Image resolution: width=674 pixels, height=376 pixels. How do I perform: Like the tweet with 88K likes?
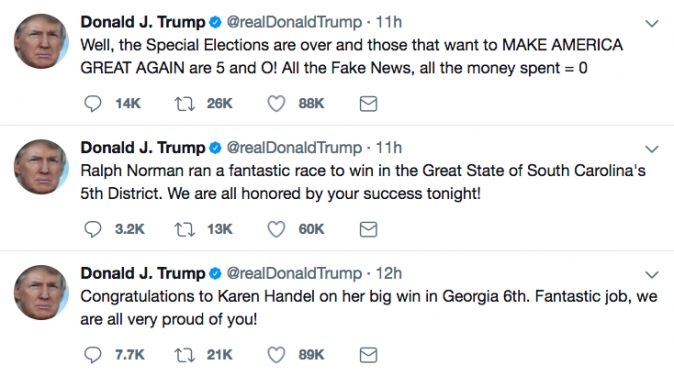(276, 104)
